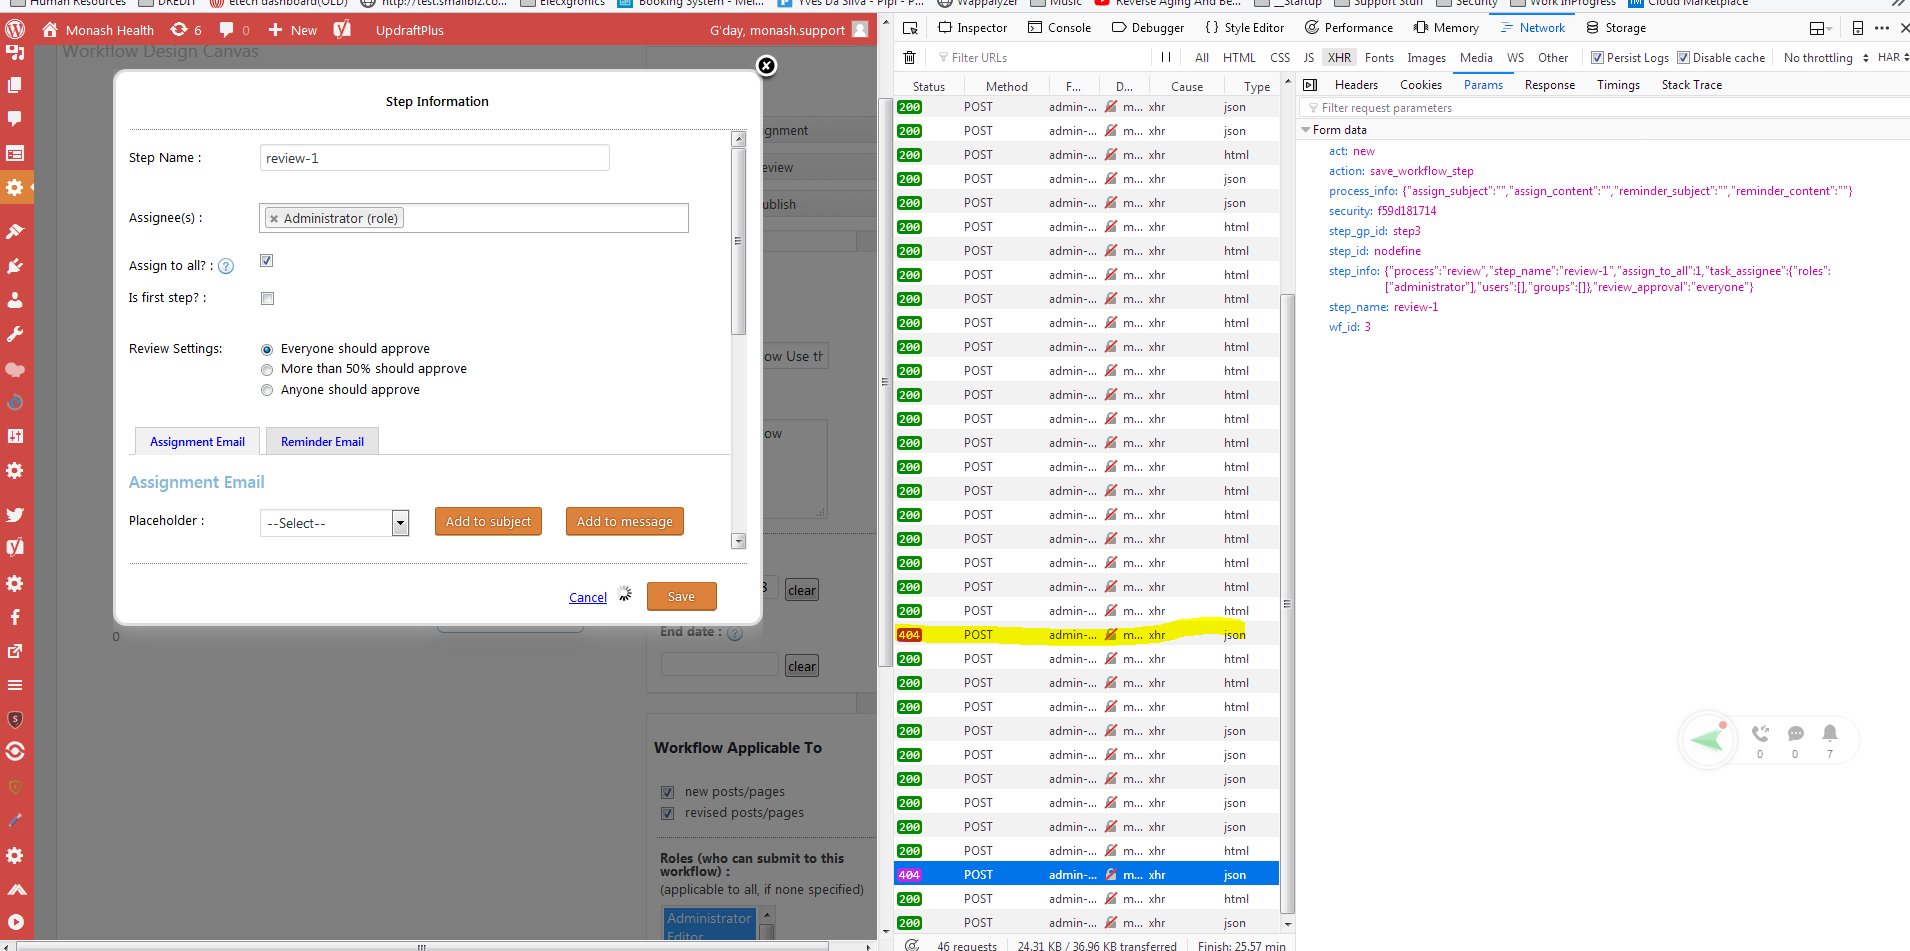
Task: Open the Plugins plug icon in sidebar
Action: [x=15, y=266]
